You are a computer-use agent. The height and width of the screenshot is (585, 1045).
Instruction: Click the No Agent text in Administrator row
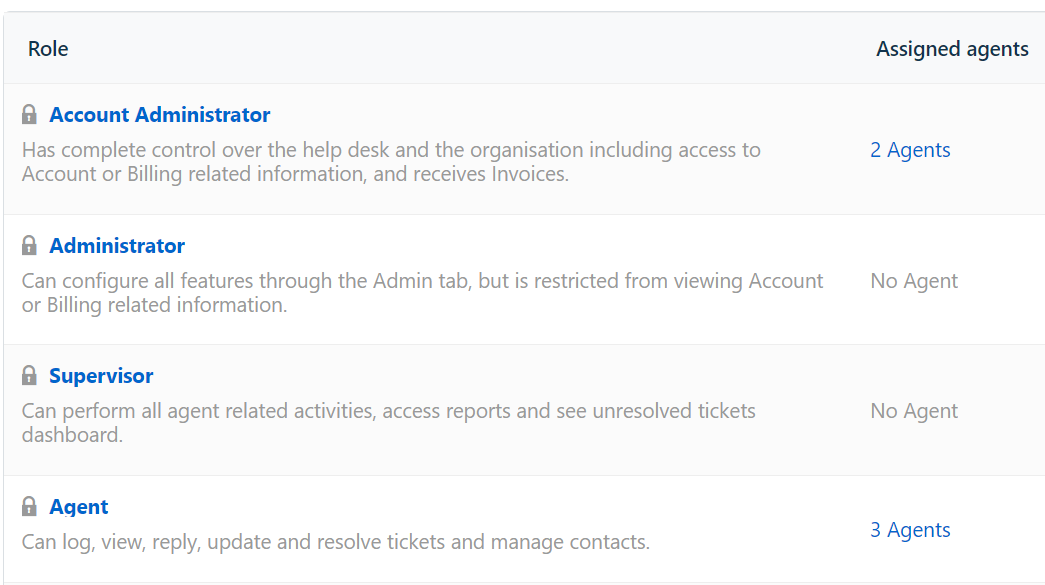point(914,281)
